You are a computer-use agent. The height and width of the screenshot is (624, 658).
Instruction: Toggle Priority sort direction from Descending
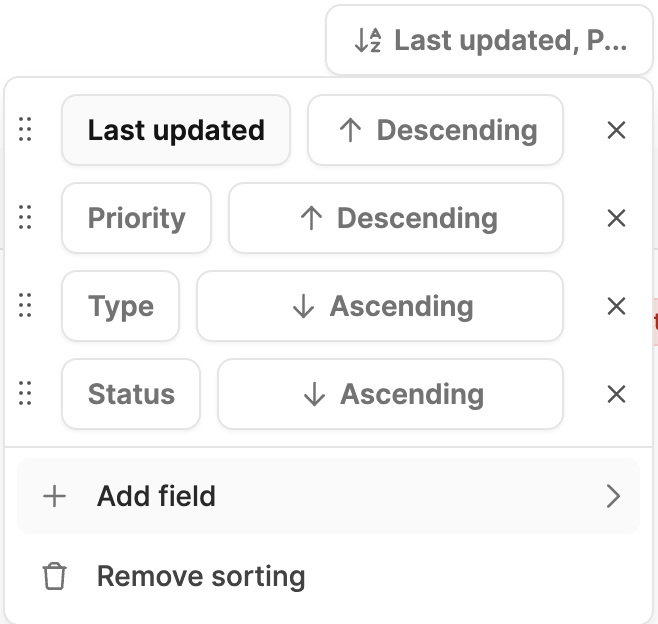[396, 218]
